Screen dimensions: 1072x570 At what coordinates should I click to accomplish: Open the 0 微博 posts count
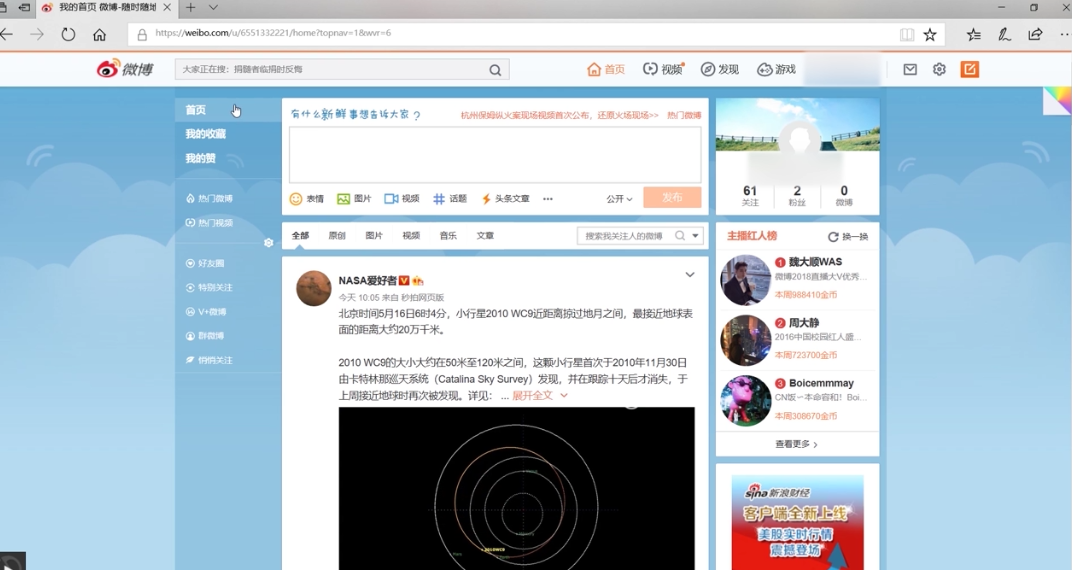point(844,195)
